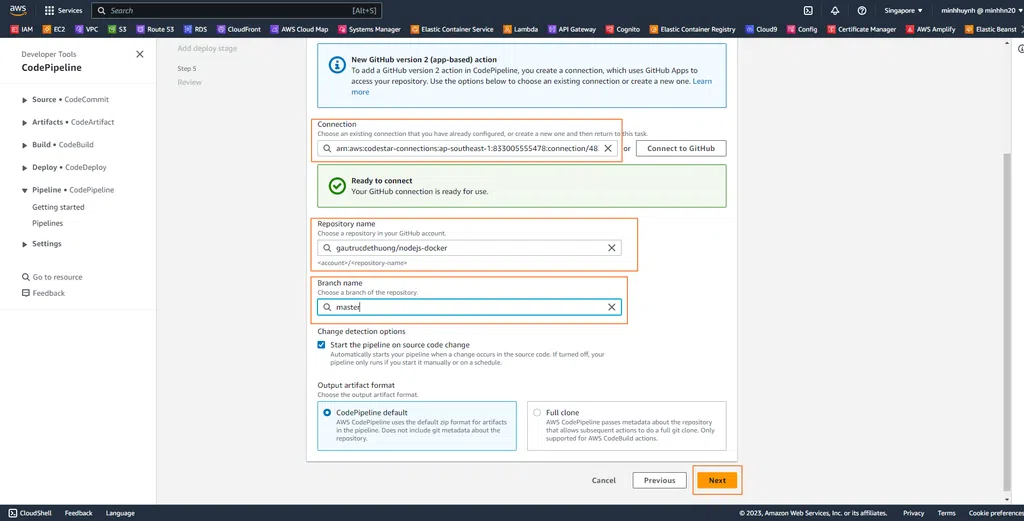Image resolution: width=1024 pixels, height=521 pixels.
Task: Click the Previous button
Action: pos(660,481)
